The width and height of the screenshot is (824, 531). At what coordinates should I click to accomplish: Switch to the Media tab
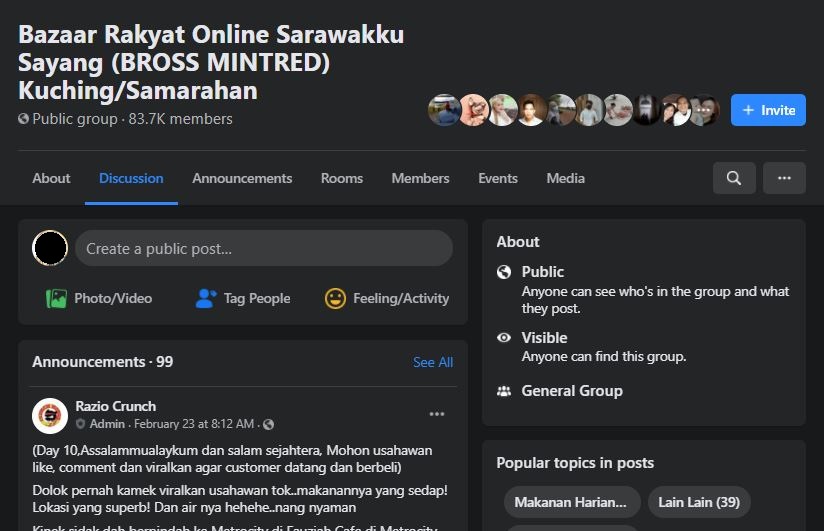tap(565, 178)
